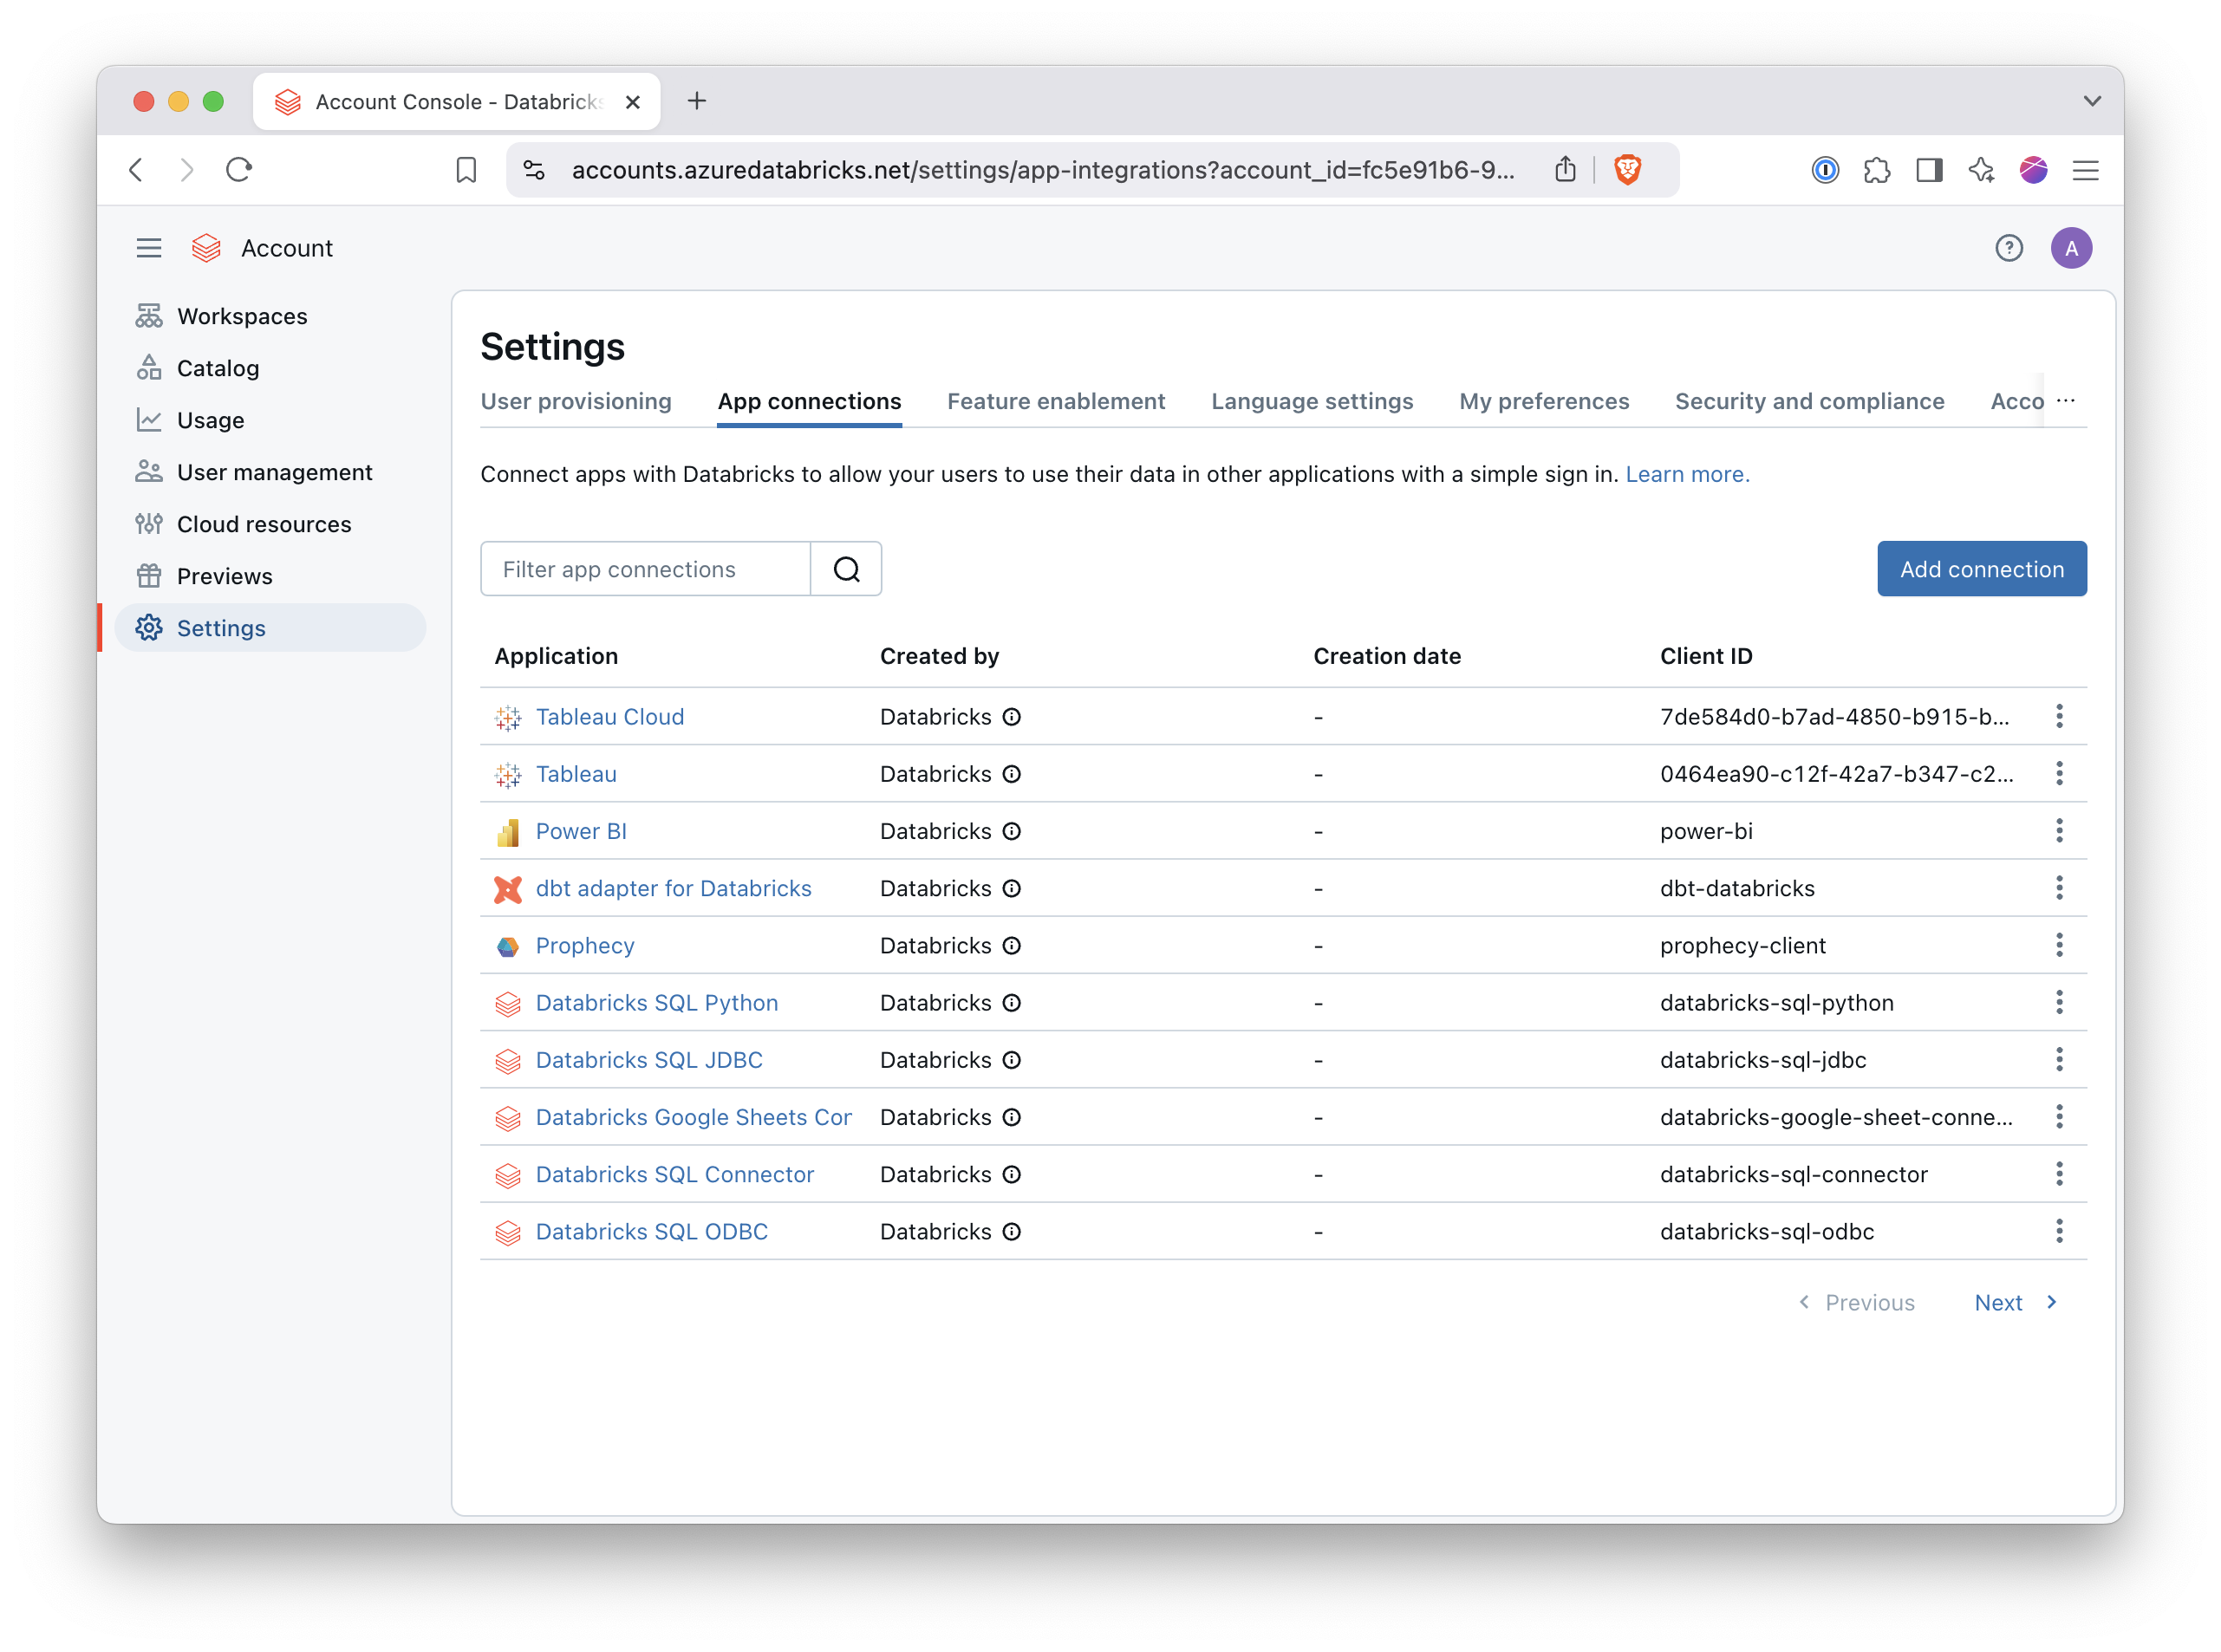2221x1652 pixels.
Task: Open Databricks SQL ODBC link
Action: coord(651,1232)
